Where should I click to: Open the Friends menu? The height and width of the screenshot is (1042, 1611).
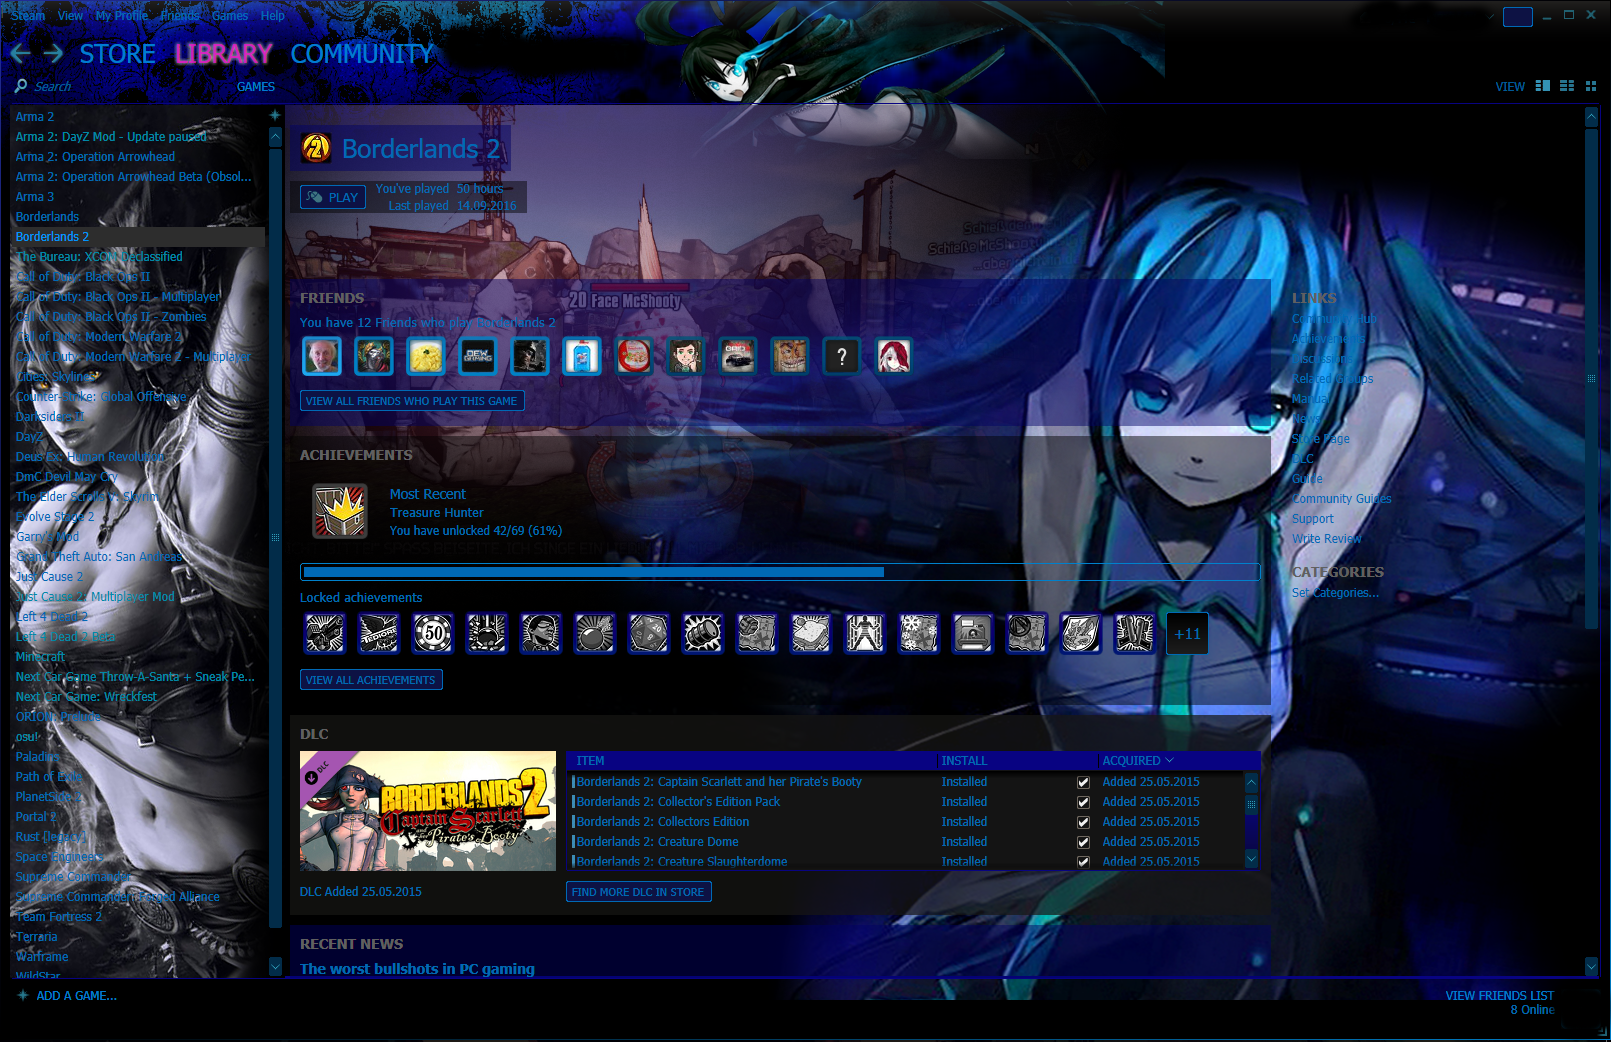click(x=180, y=15)
